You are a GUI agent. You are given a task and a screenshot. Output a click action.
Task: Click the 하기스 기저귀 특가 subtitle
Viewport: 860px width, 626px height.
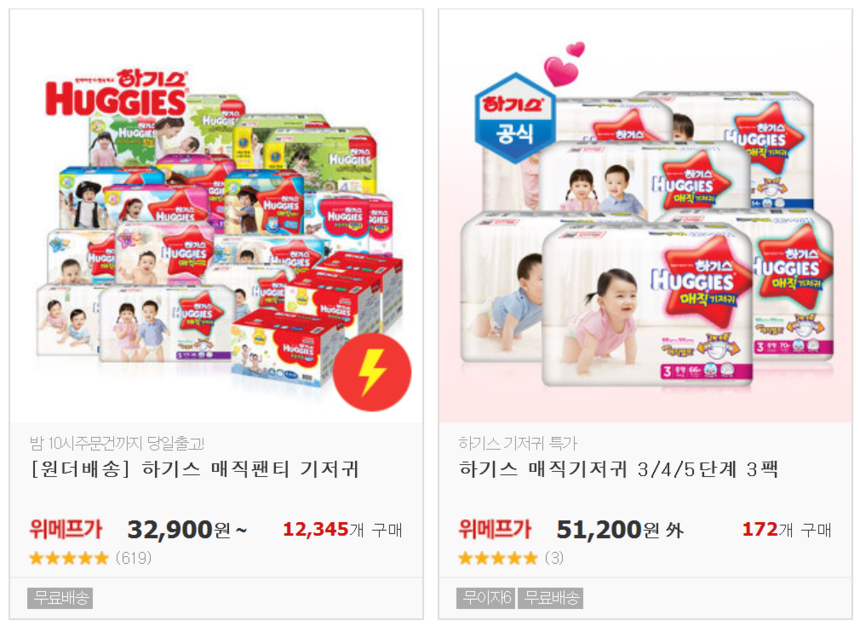pos(518,443)
